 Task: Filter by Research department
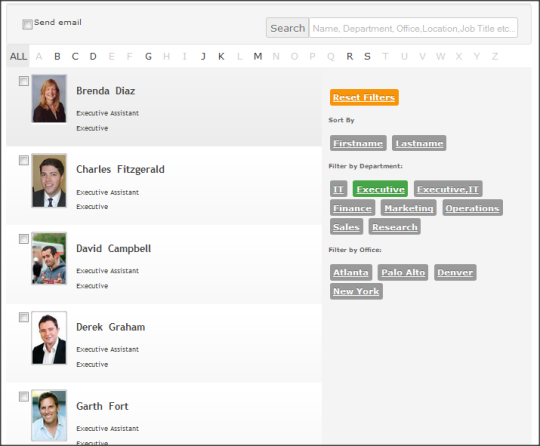(x=395, y=227)
